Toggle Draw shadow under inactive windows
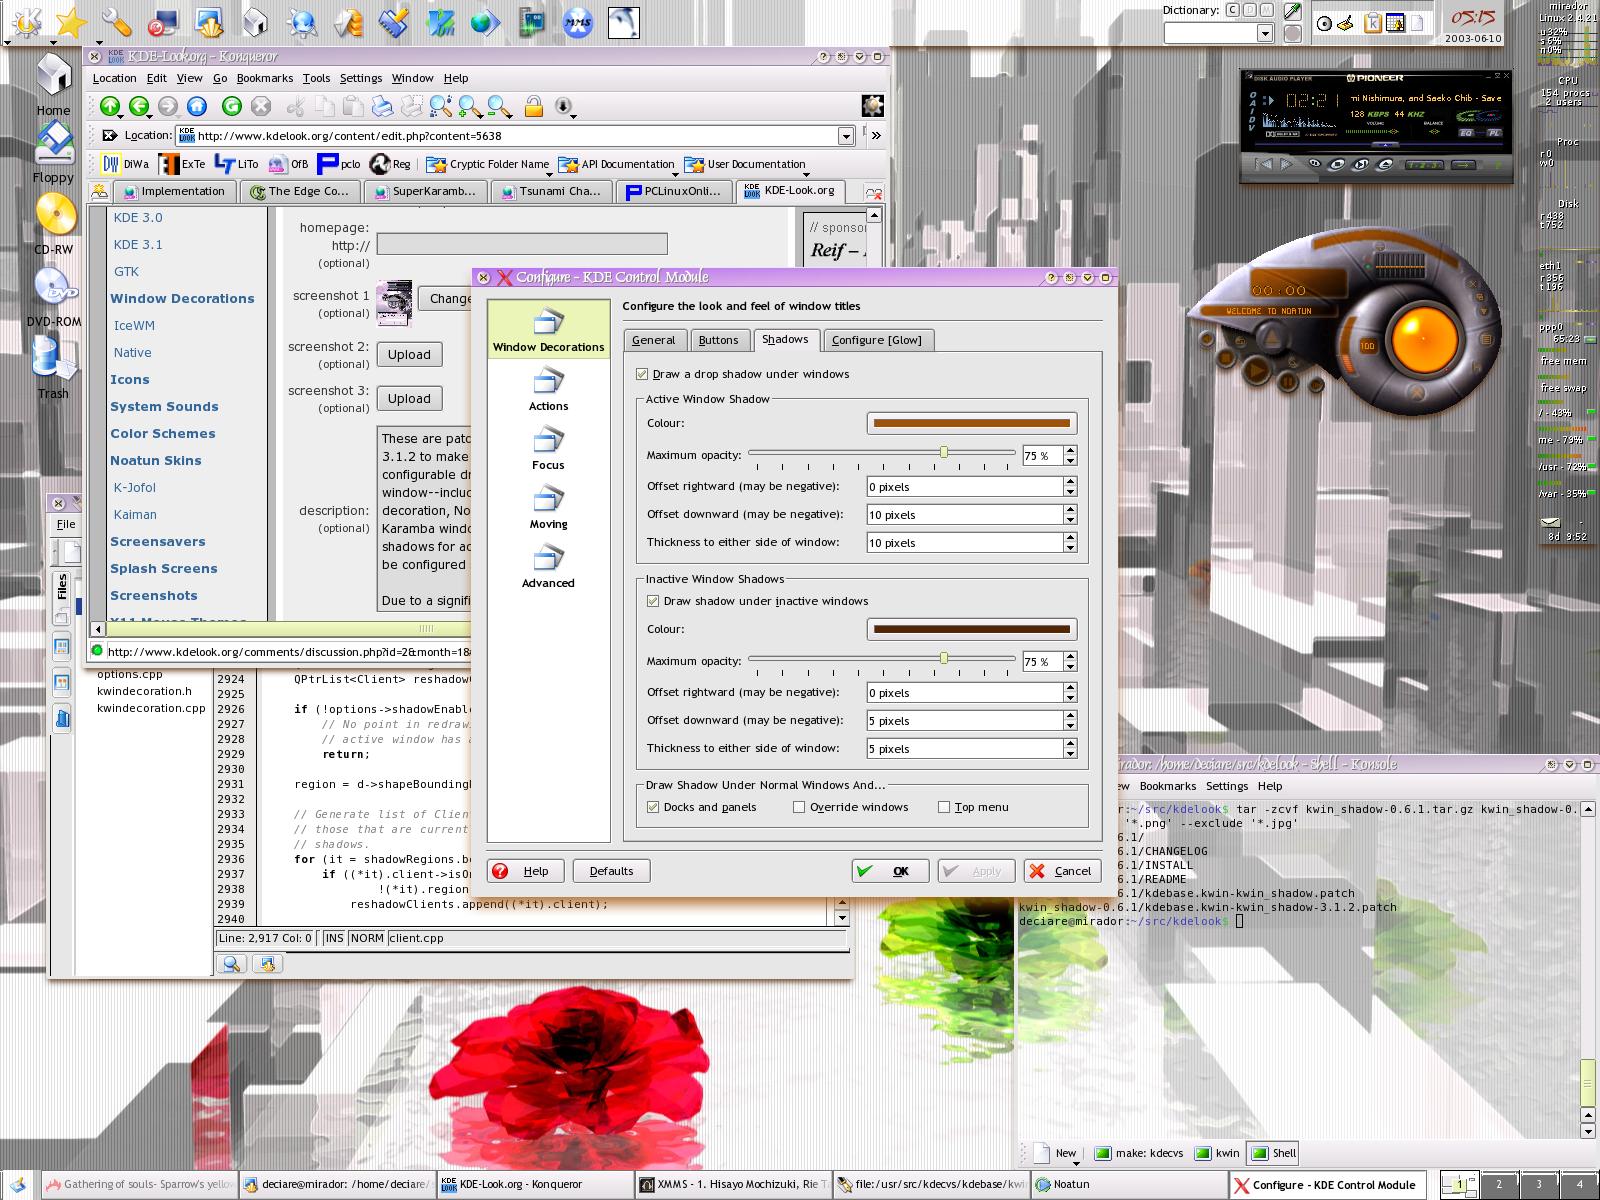 click(x=653, y=601)
